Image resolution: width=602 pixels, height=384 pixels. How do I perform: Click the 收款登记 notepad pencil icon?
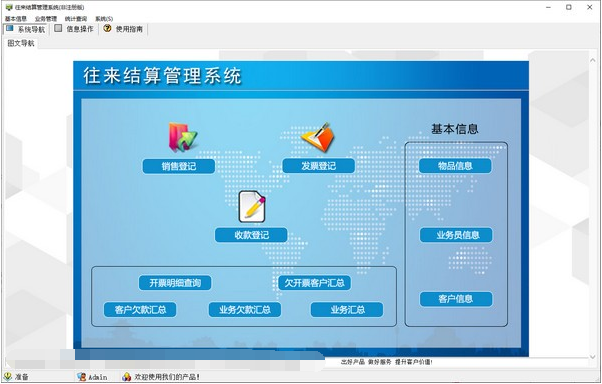click(x=252, y=207)
